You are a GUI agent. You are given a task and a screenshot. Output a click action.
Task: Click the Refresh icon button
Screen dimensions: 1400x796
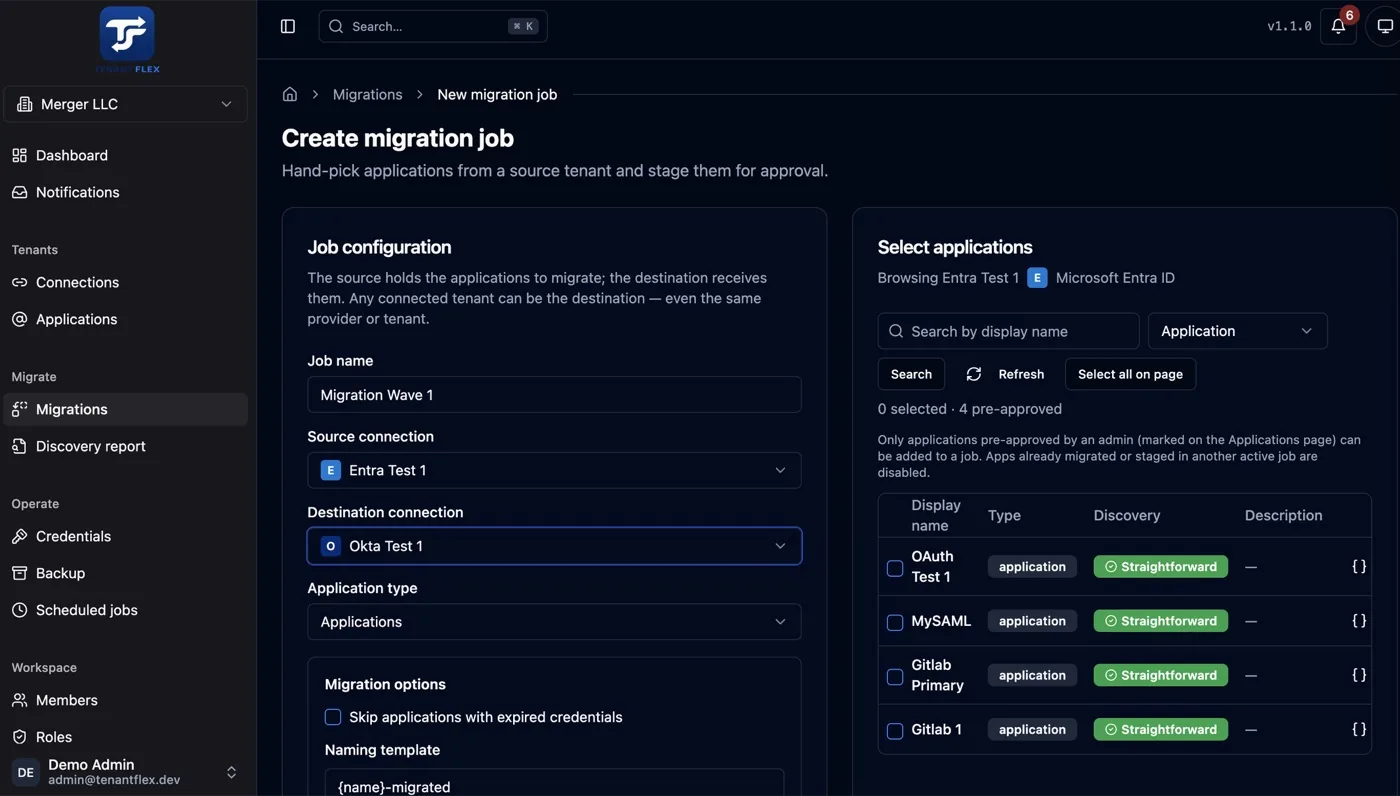pos(1005,374)
